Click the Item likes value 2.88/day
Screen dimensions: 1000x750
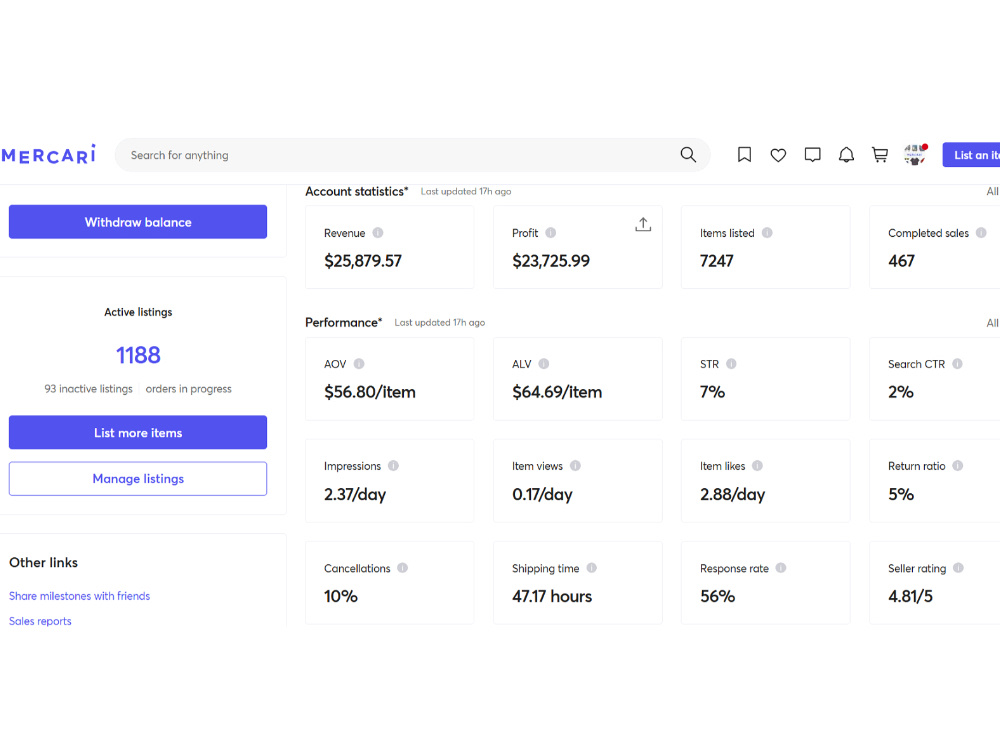pos(732,494)
